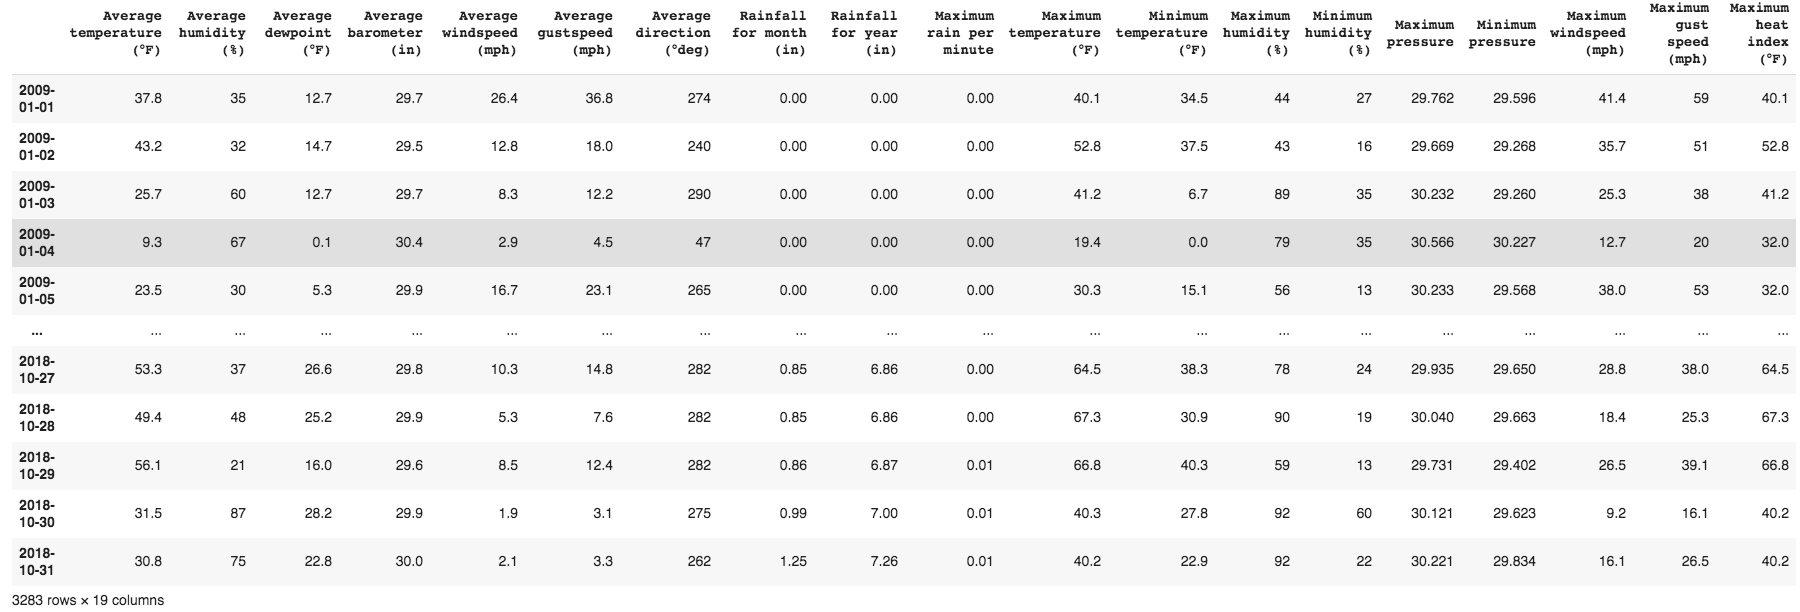Viewport: 1800px width, 612px height.
Task: Click the ellipsis row index marker
Action: point(37,330)
